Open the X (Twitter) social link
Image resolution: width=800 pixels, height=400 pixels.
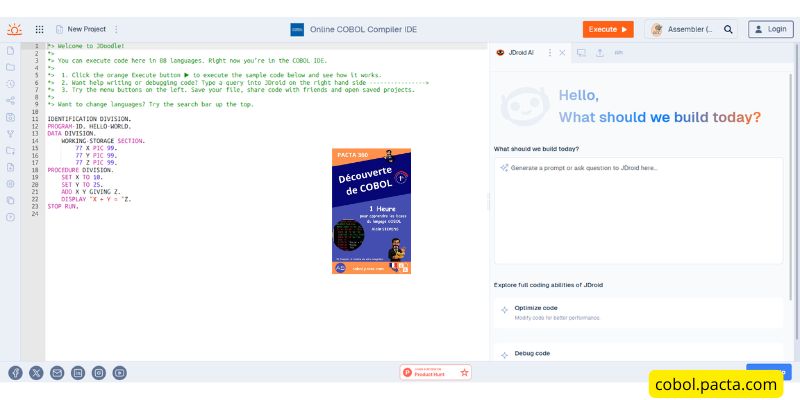coord(36,373)
